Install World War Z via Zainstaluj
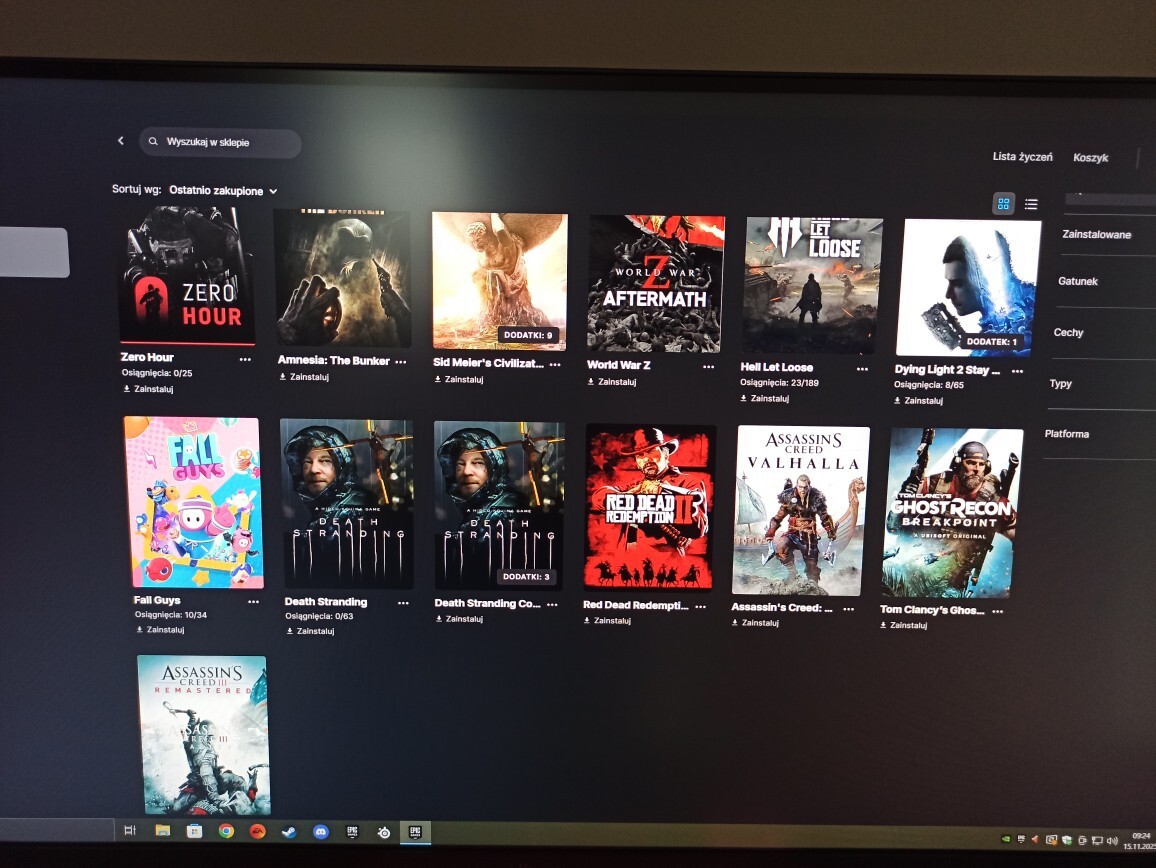The width and height of the screenshot is (1156, 868). (612, 382)
